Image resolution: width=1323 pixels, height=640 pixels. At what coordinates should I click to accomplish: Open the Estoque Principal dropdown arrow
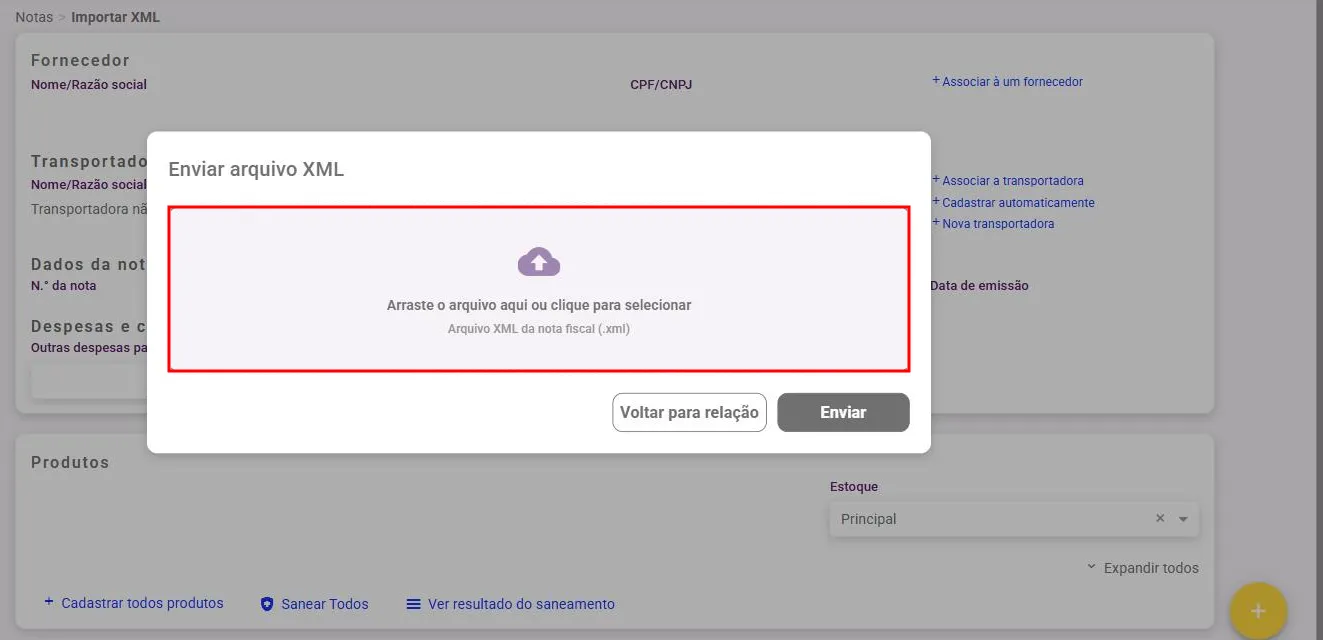click(x=1183, y=520)
